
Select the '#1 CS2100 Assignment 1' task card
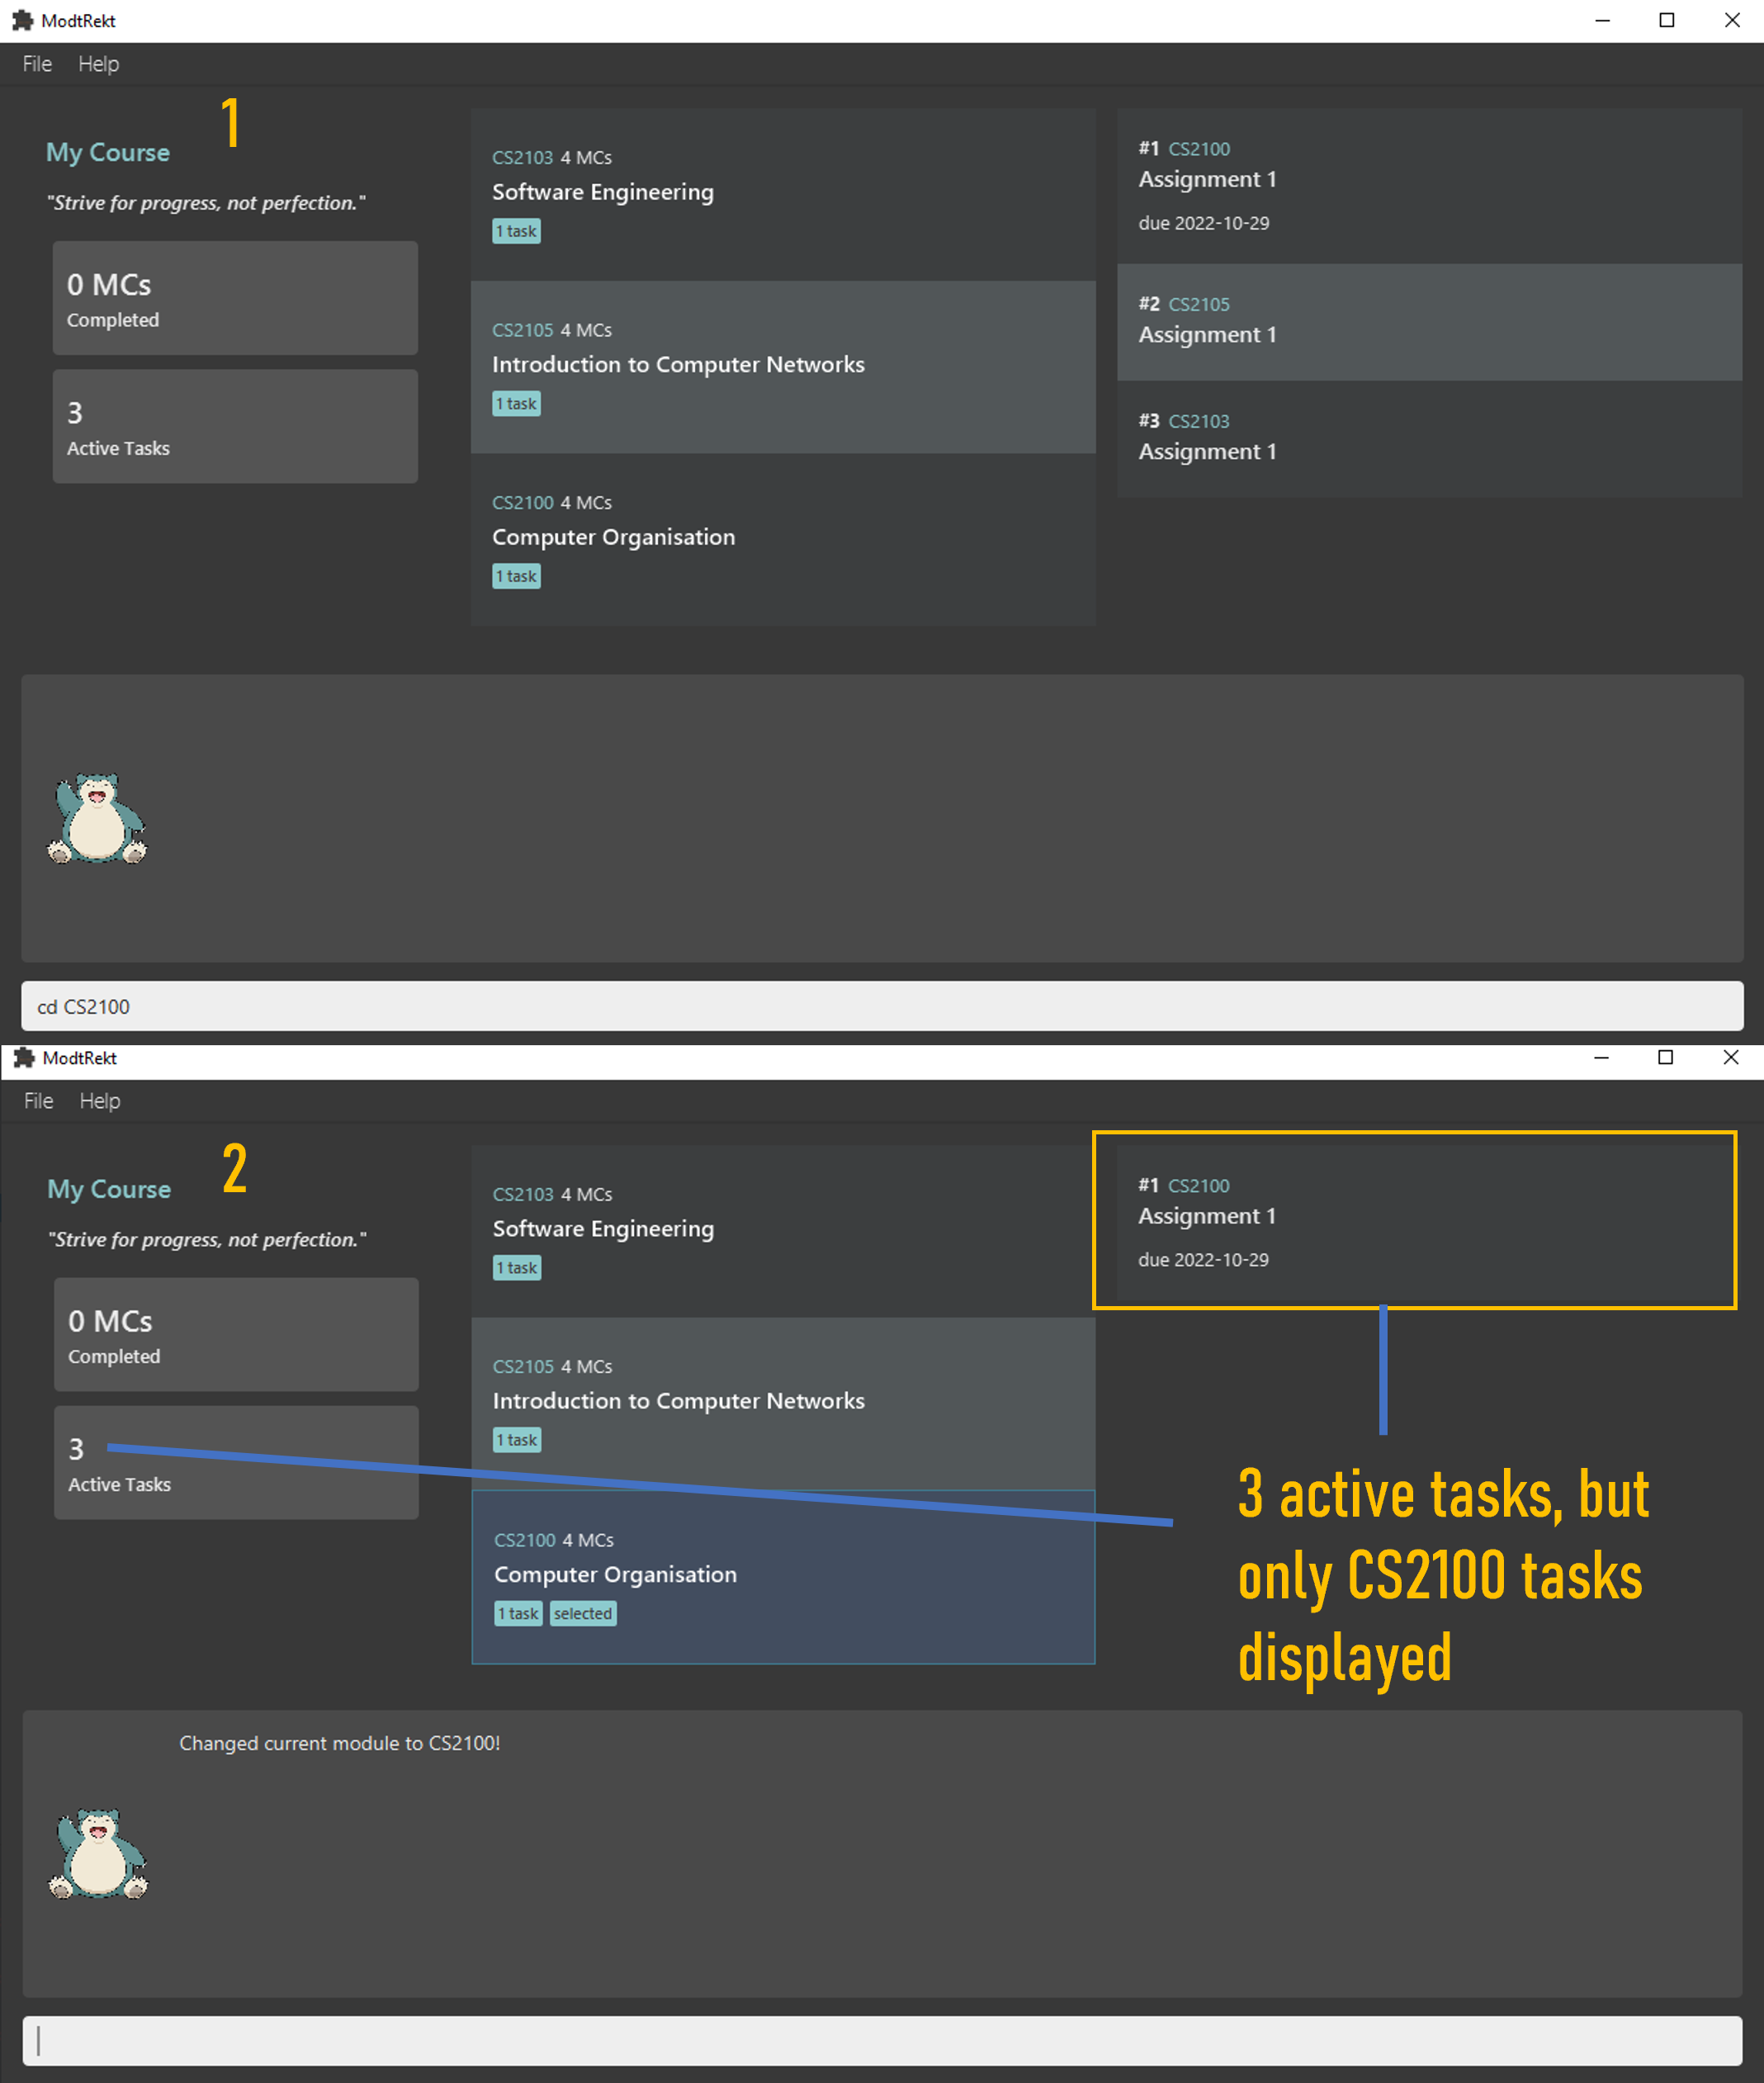(1412, 1222)
